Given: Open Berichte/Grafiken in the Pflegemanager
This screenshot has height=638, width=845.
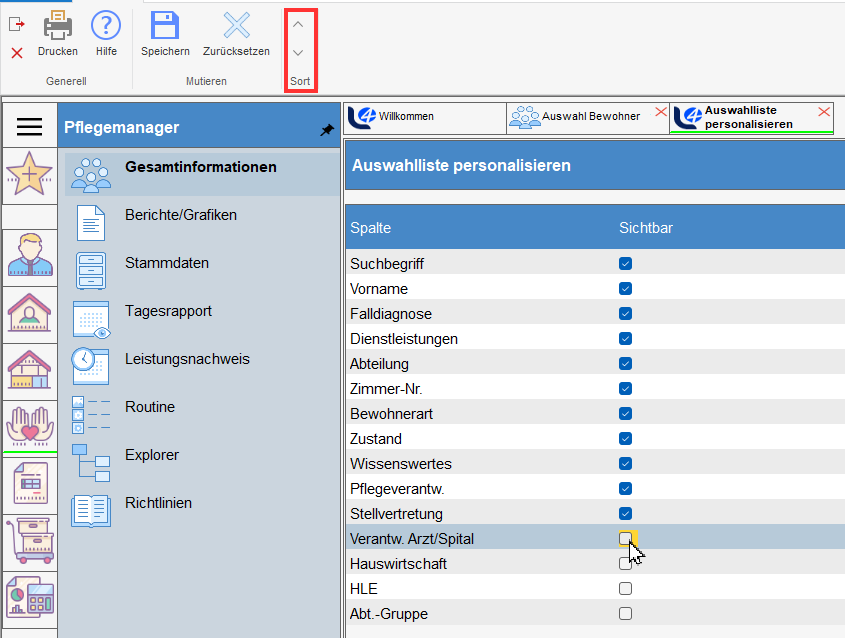Looking at the screenshot, I should 180,215.
